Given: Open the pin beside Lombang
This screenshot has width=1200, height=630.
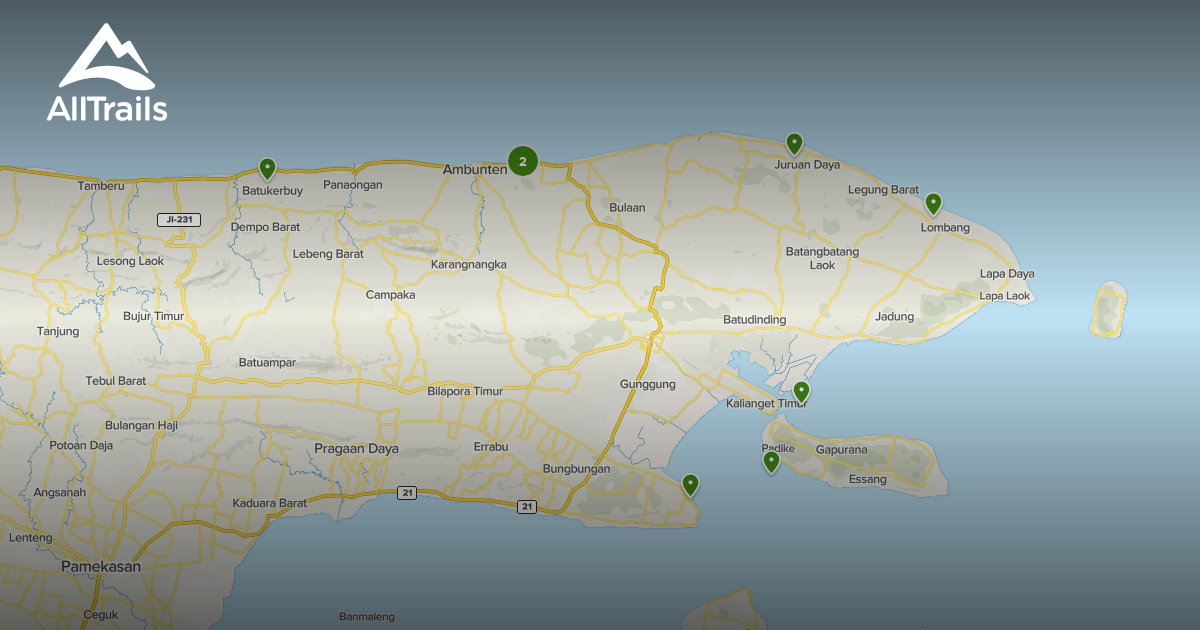Looking at the screenshot, I should [934, 204].
